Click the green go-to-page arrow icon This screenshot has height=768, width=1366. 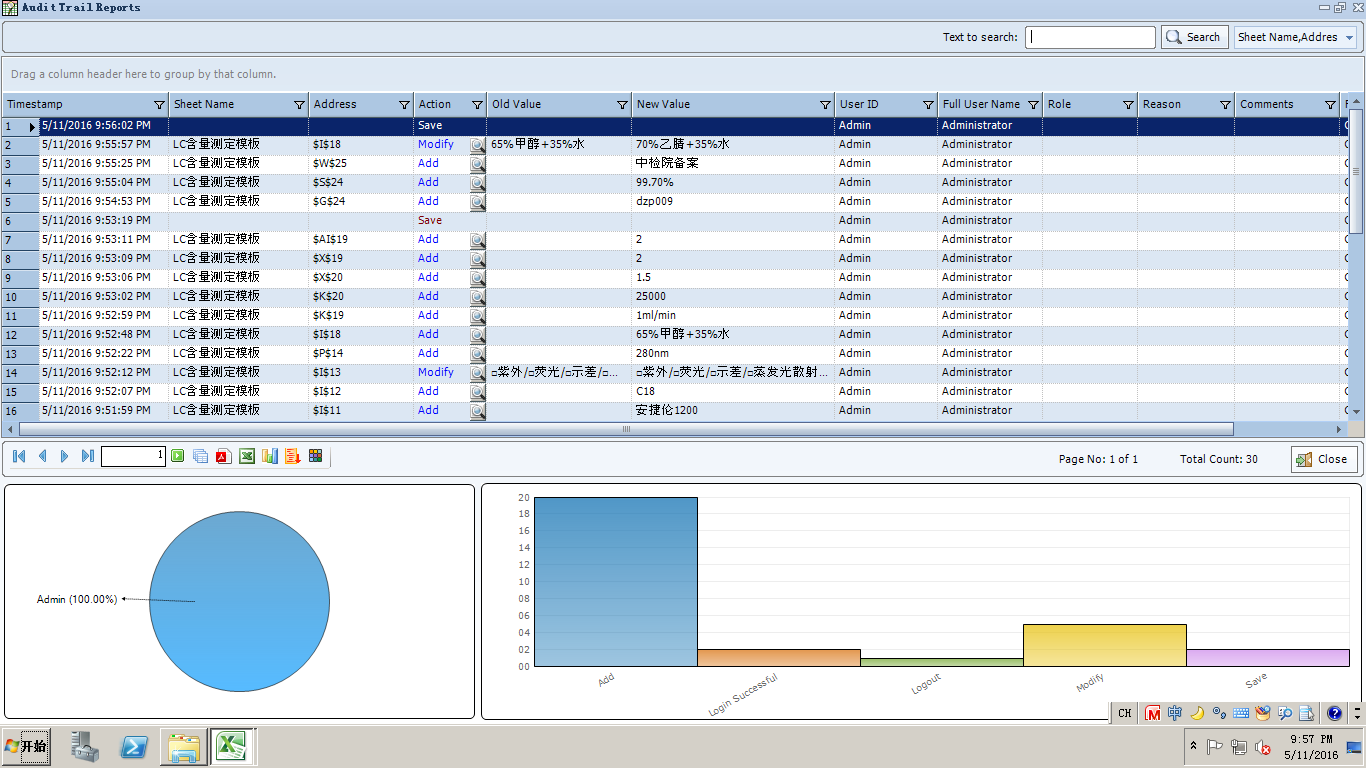coord(178,456)
